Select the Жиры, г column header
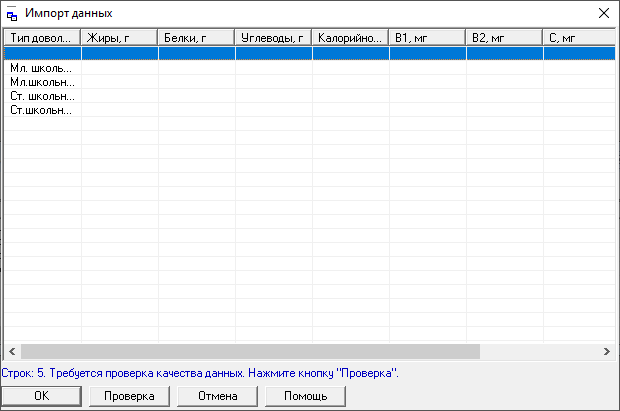The width and height of the screenshot is (620, 411). (119, 38)
